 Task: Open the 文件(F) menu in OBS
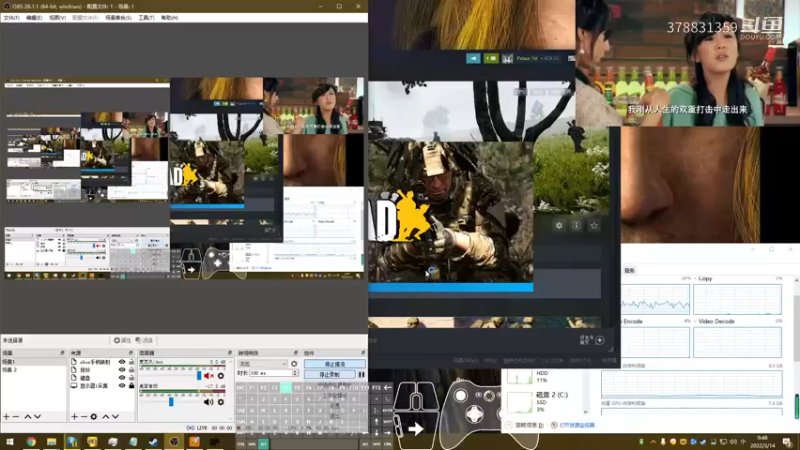11,18
